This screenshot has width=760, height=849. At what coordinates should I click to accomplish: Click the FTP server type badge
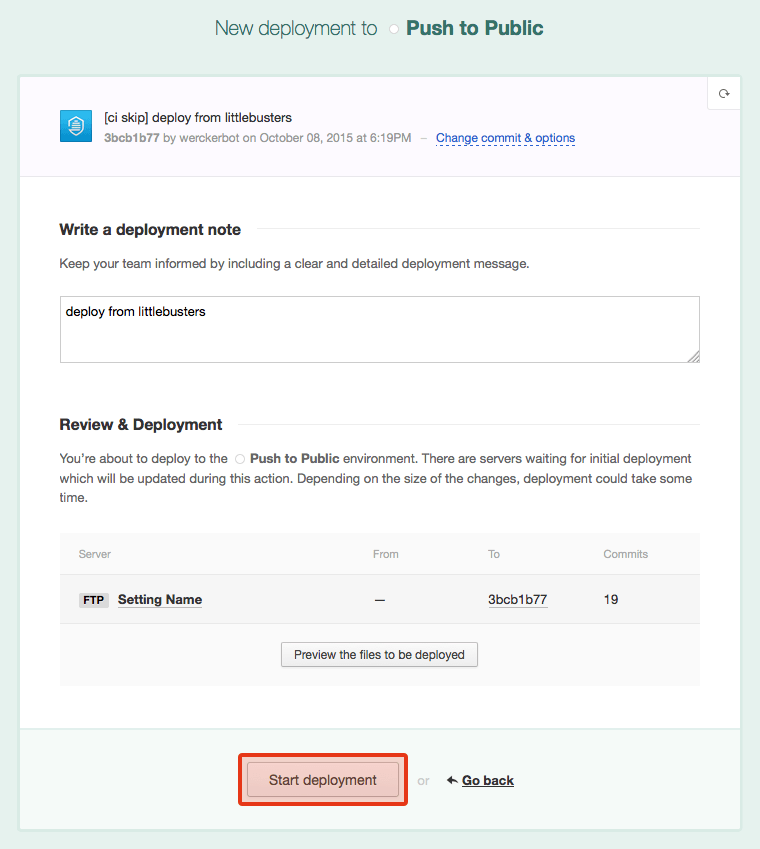click(x=94, y=600)
